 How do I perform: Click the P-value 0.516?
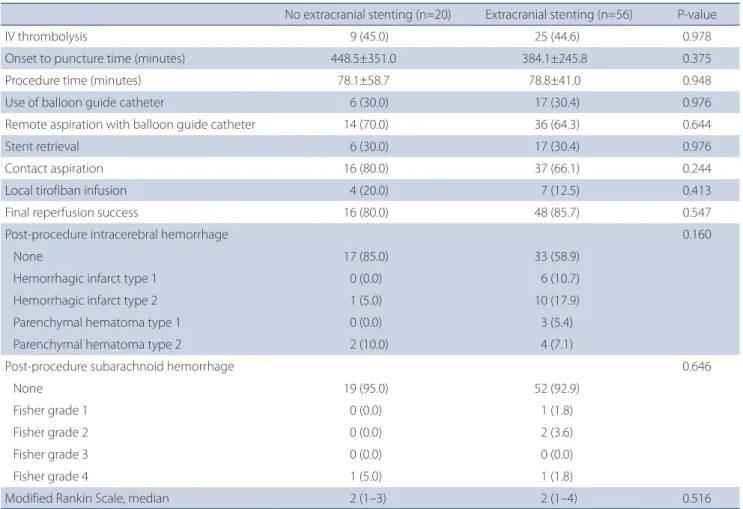tap(697, 499)
